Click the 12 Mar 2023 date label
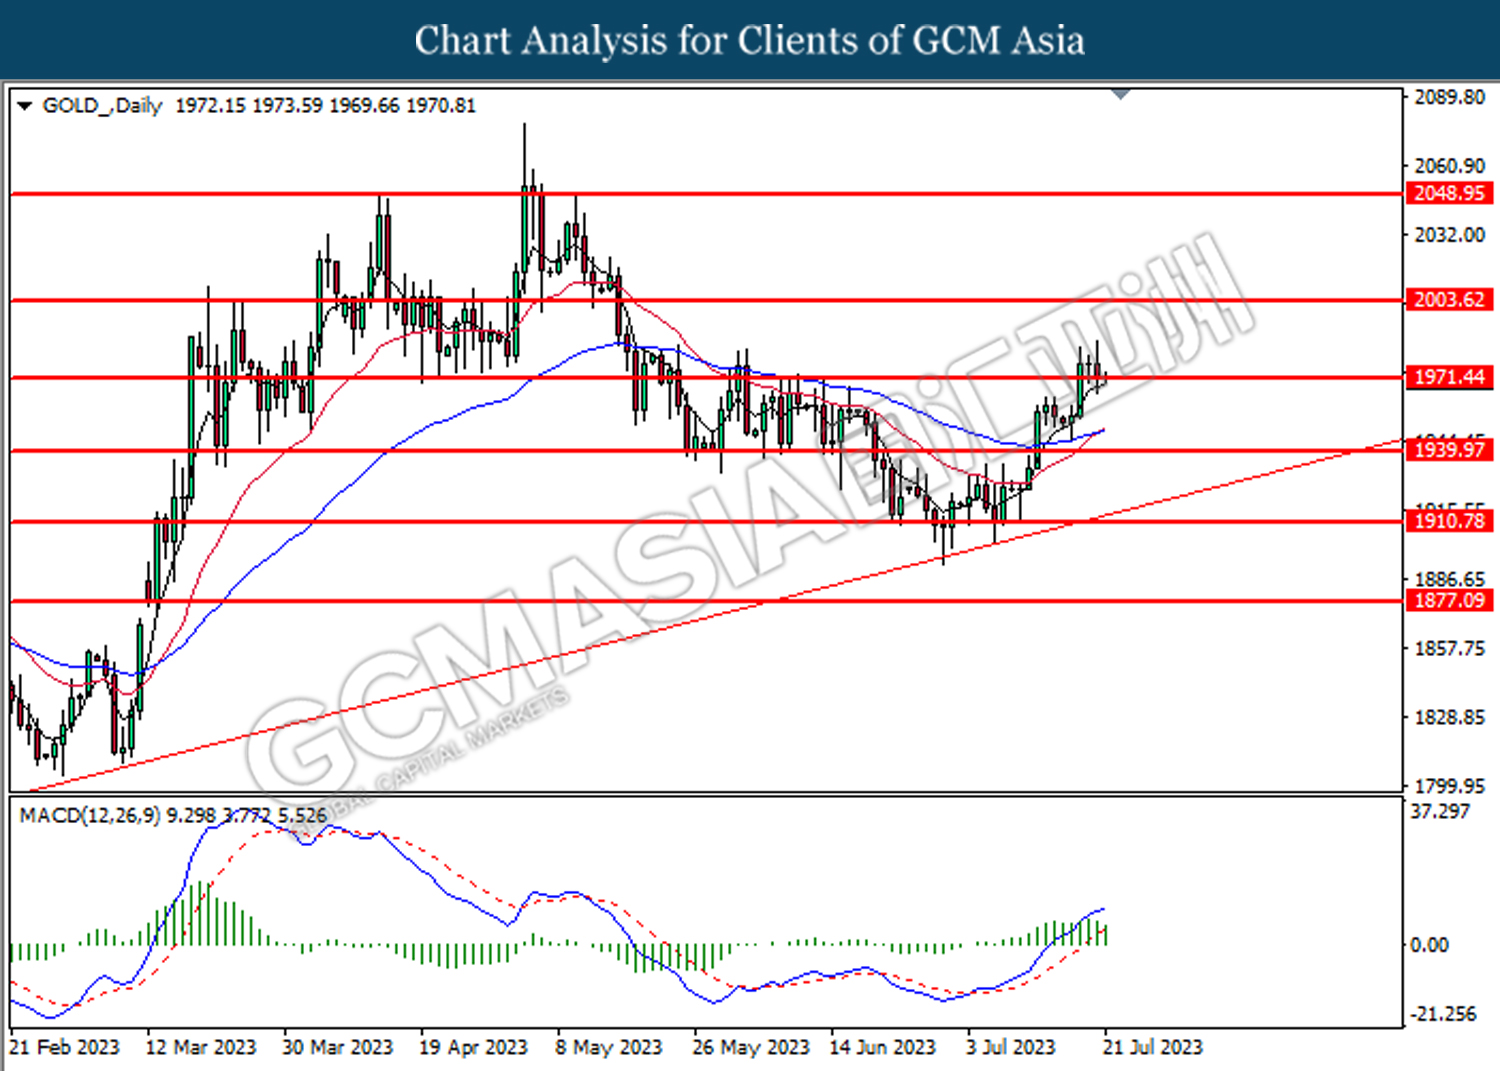This screenshot has width=1500, height=1071. click(x=201, y=1048)
